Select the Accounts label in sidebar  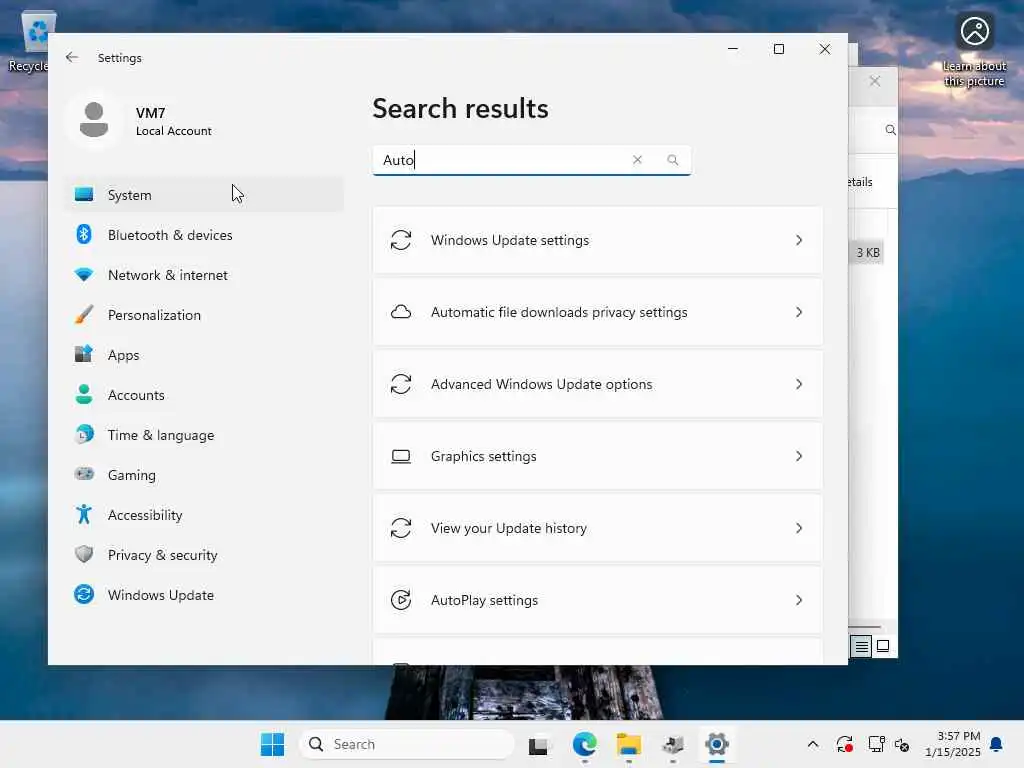pyautogui.click(x=136, y=394)
